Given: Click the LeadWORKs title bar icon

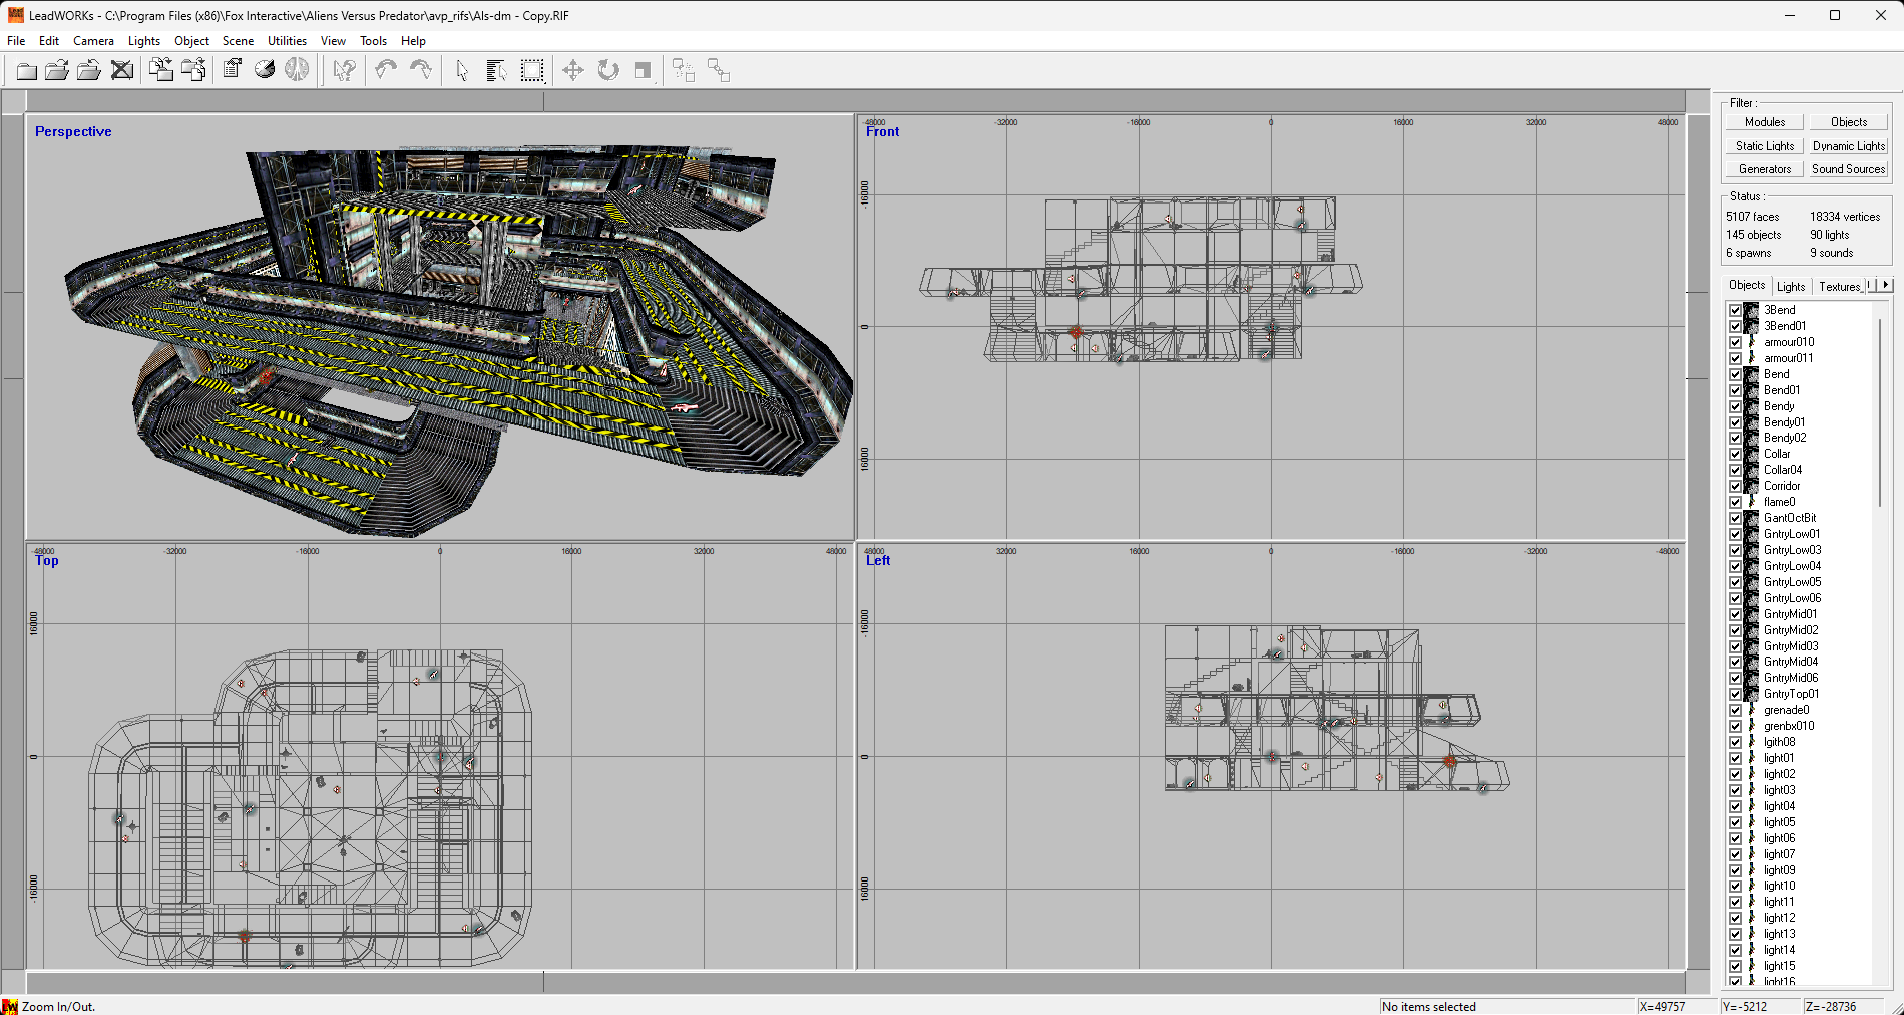Looking at the screenshot, I should tap(16, 15).
